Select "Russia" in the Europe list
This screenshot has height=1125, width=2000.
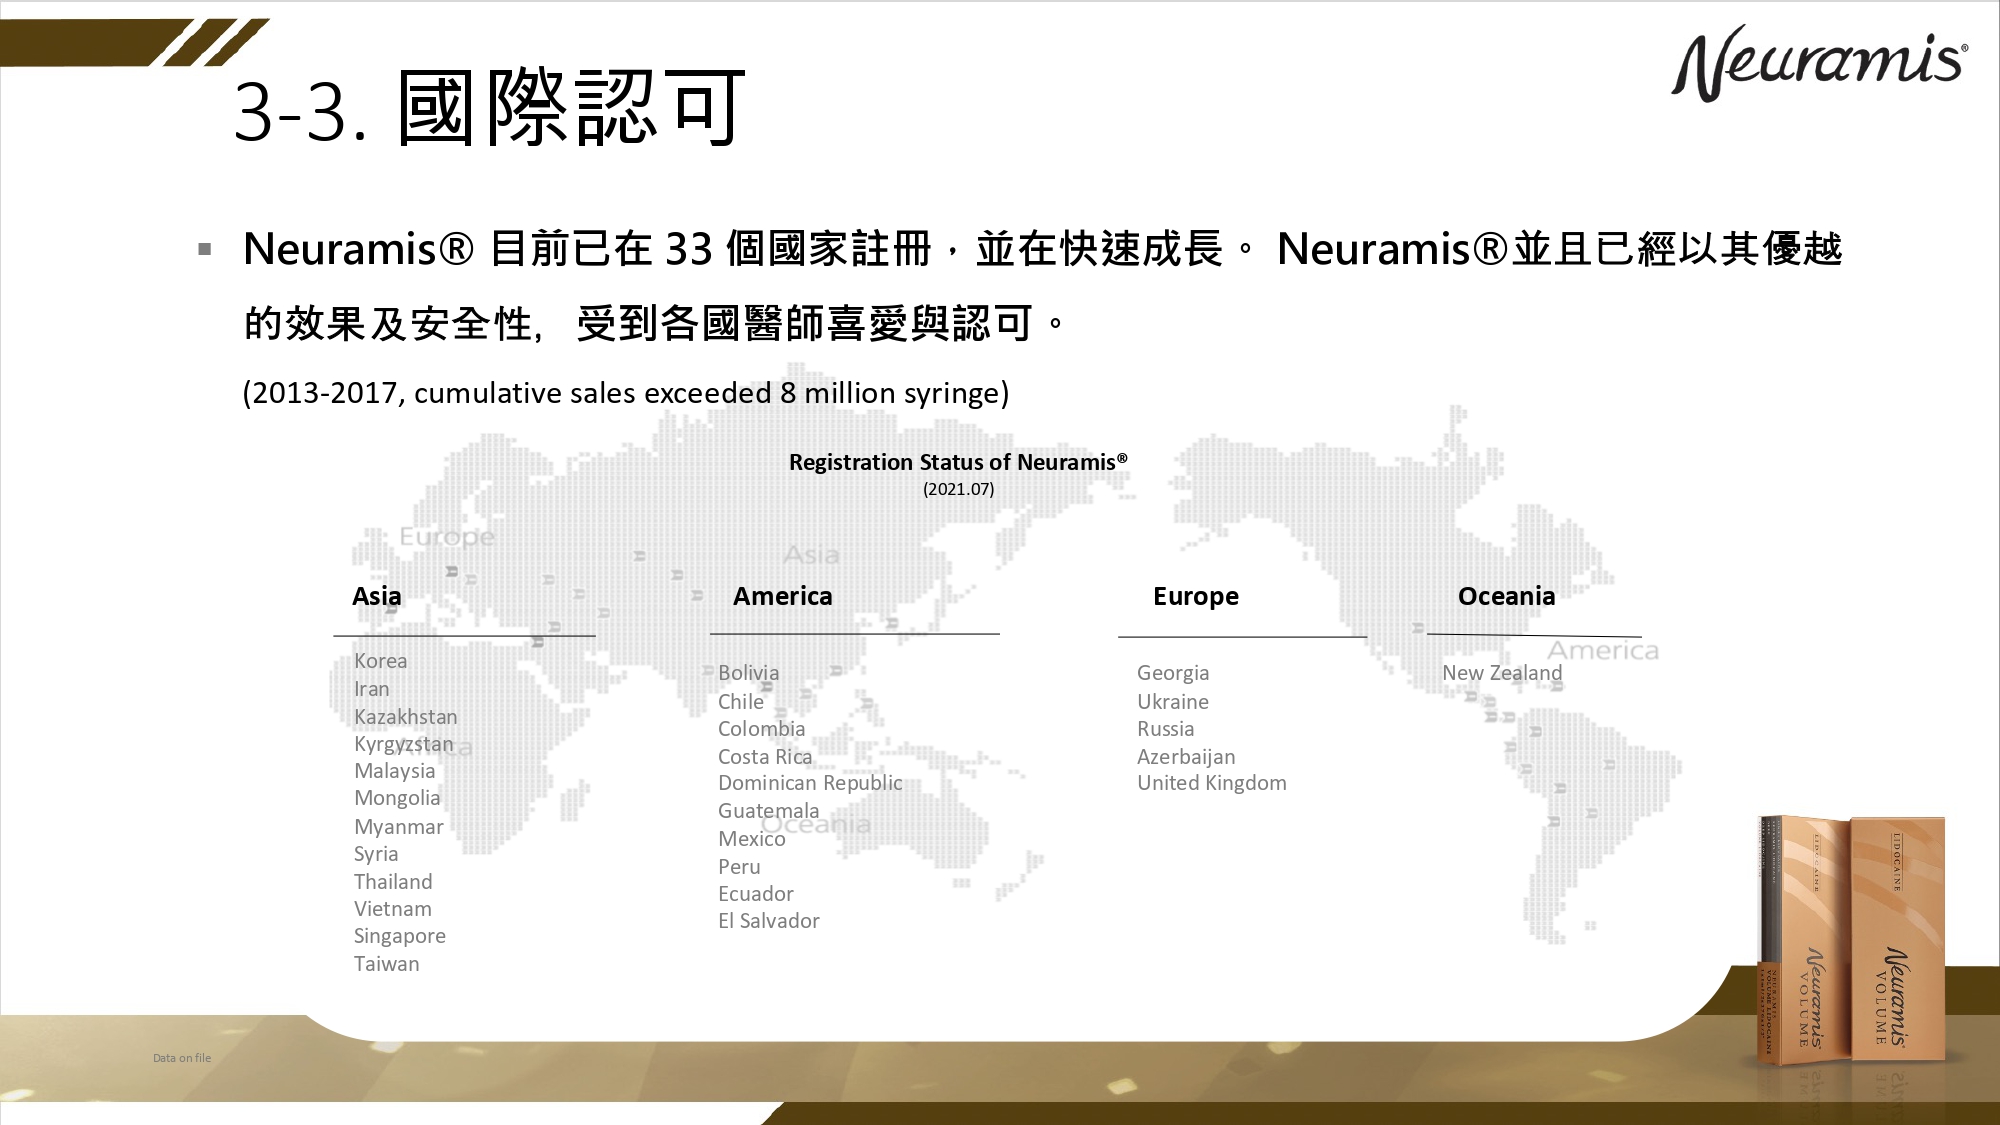coord(1165,729)
